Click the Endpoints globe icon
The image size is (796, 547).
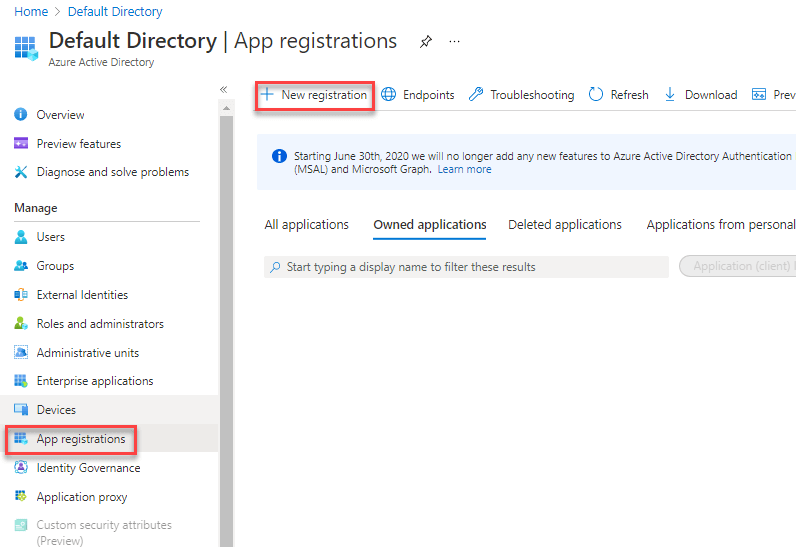point(388,94)
